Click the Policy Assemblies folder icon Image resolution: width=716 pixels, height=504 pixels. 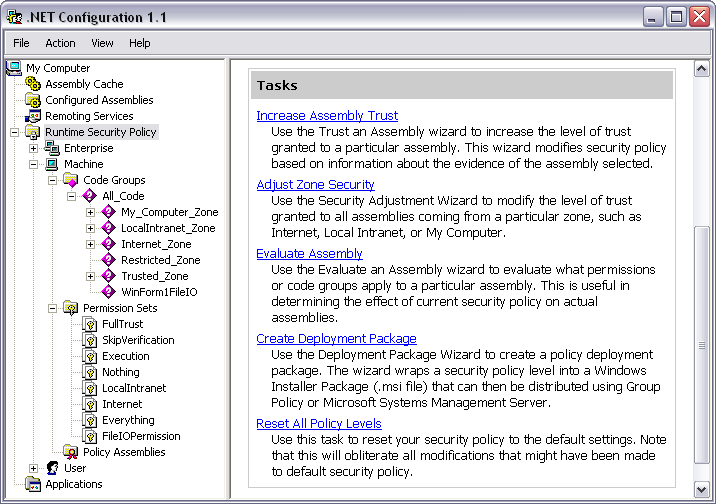[x=71, y=452]
